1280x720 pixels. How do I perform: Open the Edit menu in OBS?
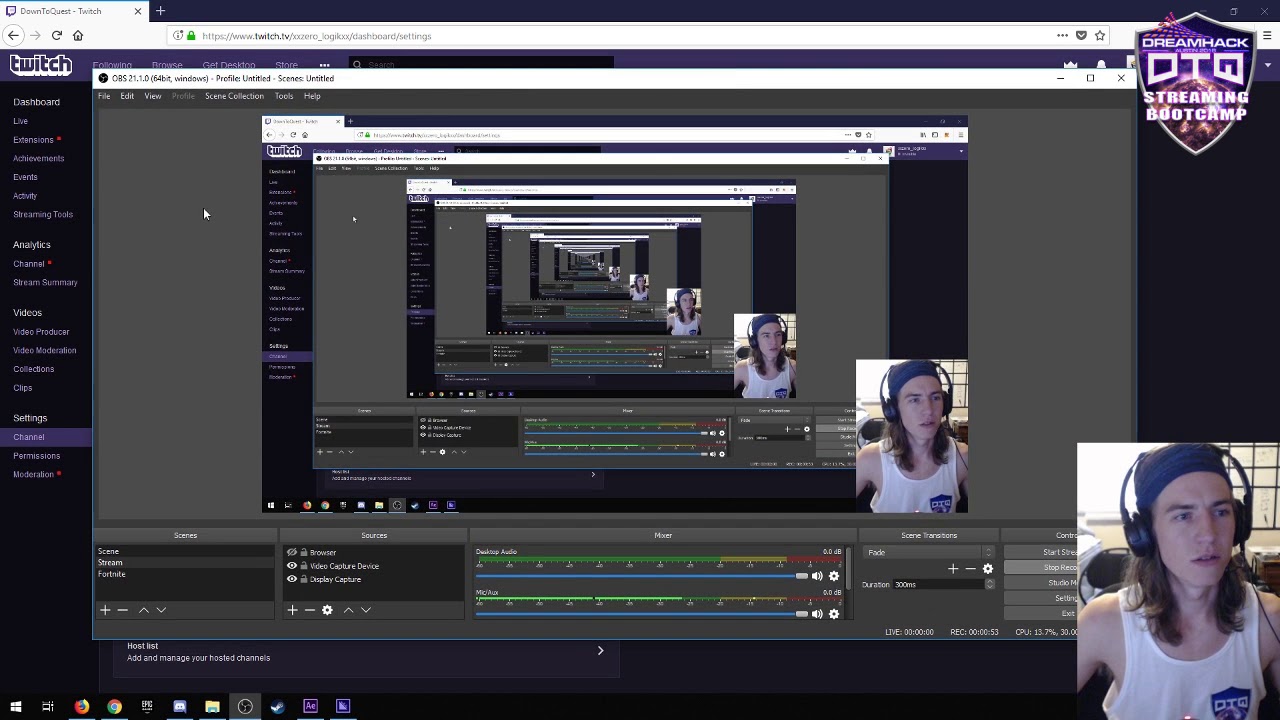127,96
